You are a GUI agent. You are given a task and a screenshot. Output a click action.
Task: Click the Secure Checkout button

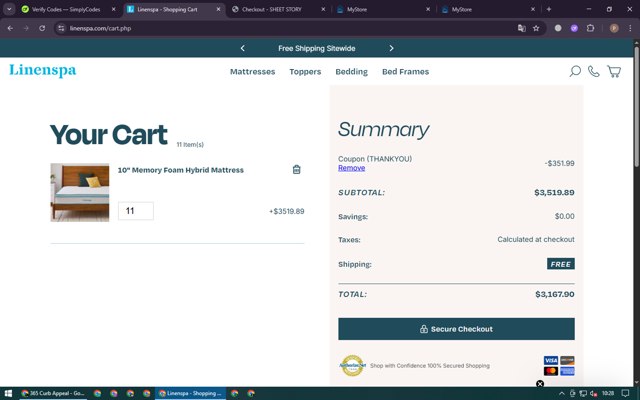(456, 329)
